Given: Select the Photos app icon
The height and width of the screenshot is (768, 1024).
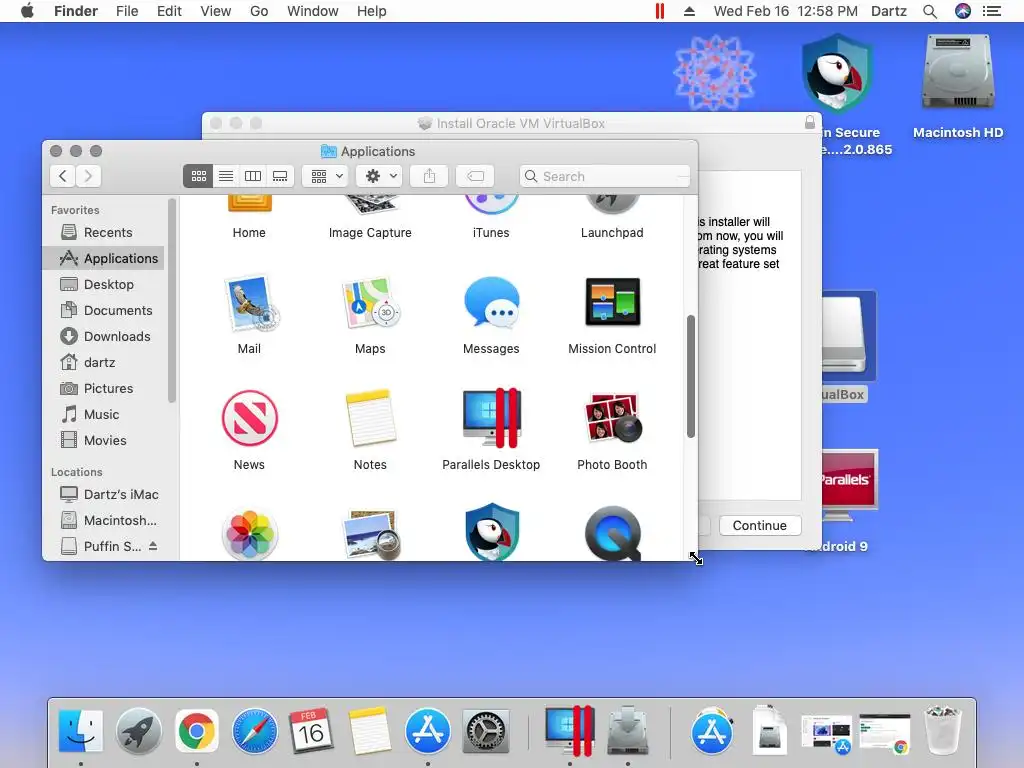Looking at the screenshot, I should [x=249, y=534].
